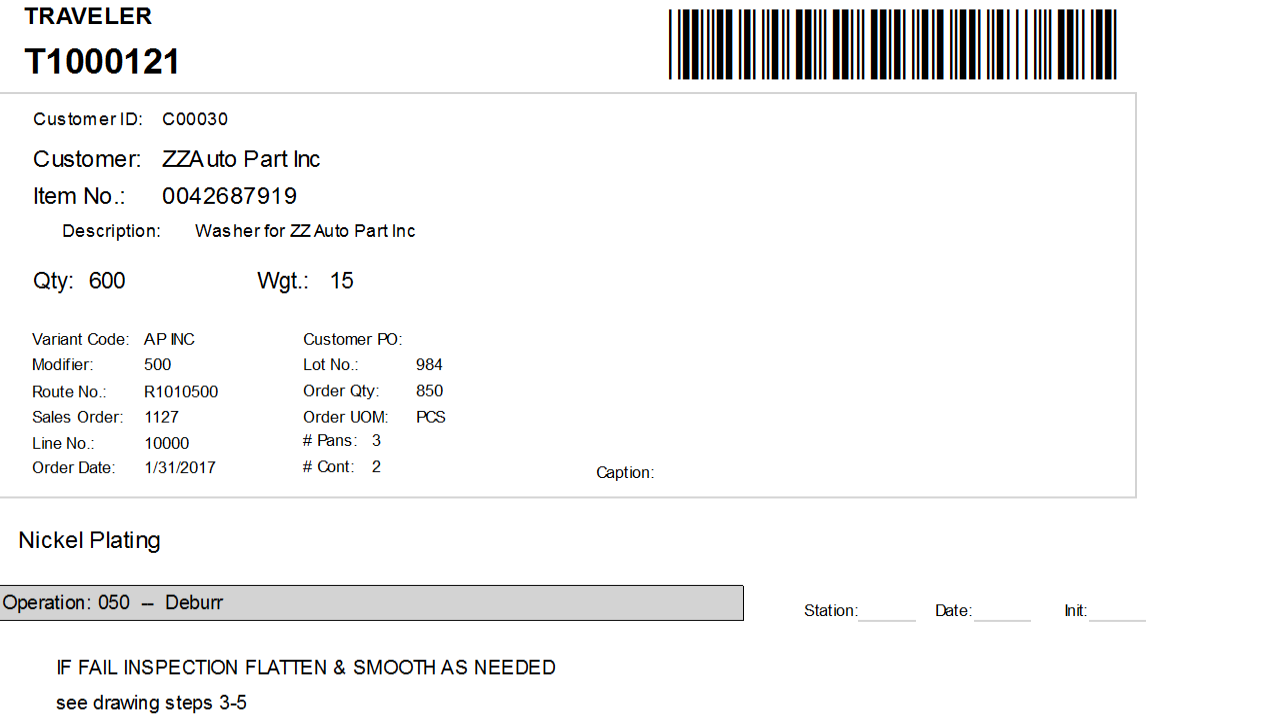1280x720 pixels.
Task: Click the Init blank field
Action: coord(1117,610)
